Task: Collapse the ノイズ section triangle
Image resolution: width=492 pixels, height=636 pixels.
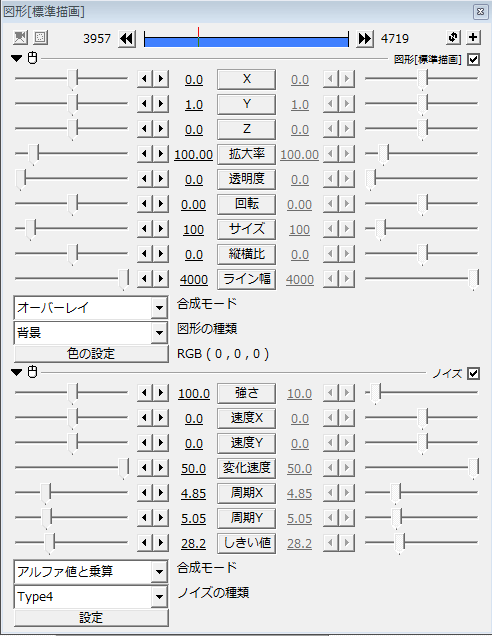Action: pos(17,372)
